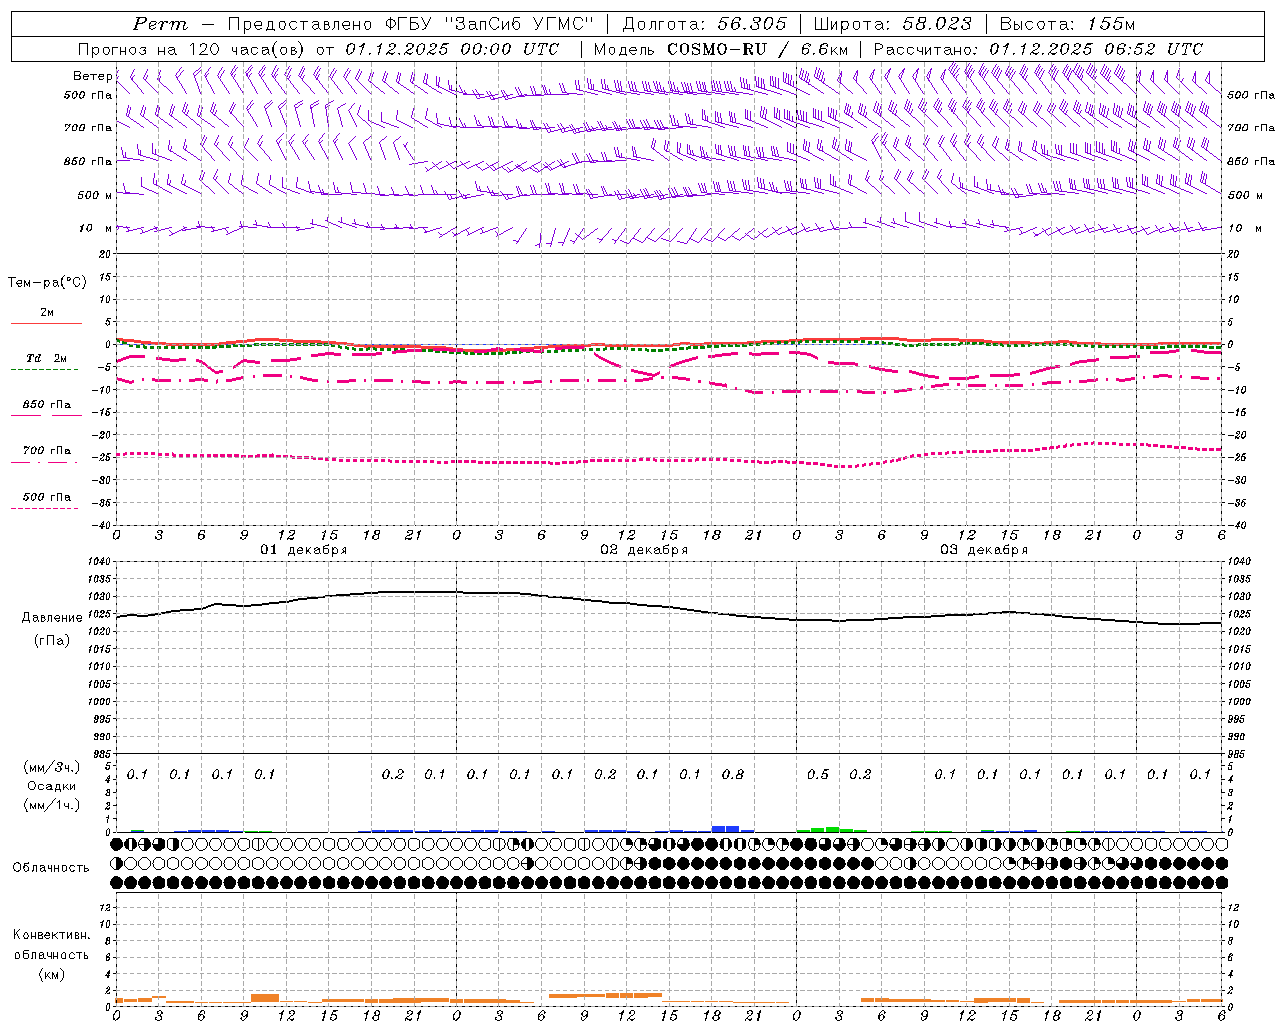The image size is (1280, 1024).
Task: Click the '01 декабря' date label
Action: tap(304, 550)
